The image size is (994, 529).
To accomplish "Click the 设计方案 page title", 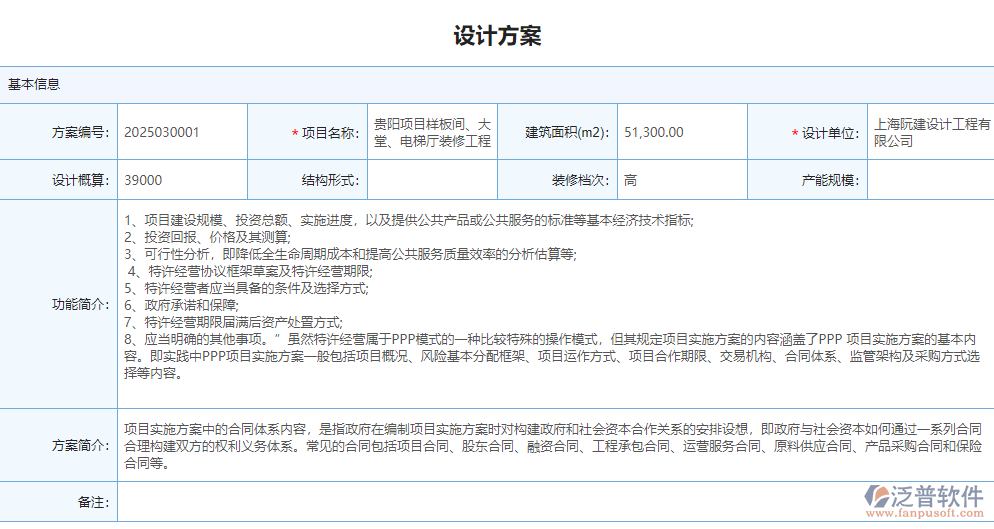I will coord(497,36).
